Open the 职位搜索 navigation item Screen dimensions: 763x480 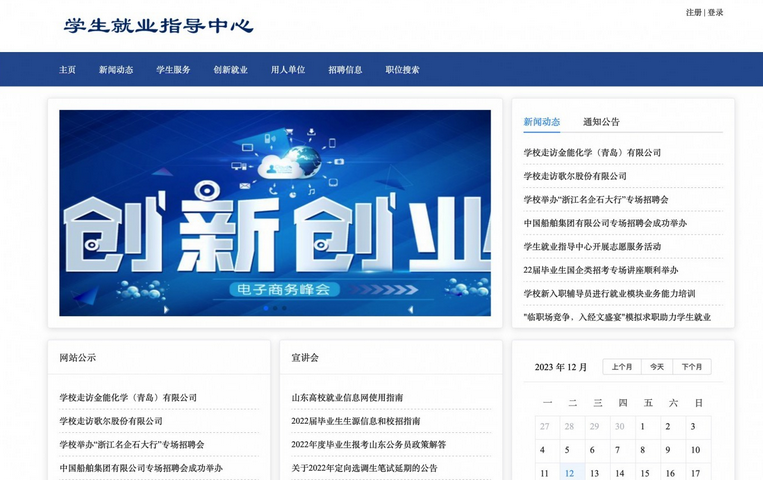click(402, 70)
